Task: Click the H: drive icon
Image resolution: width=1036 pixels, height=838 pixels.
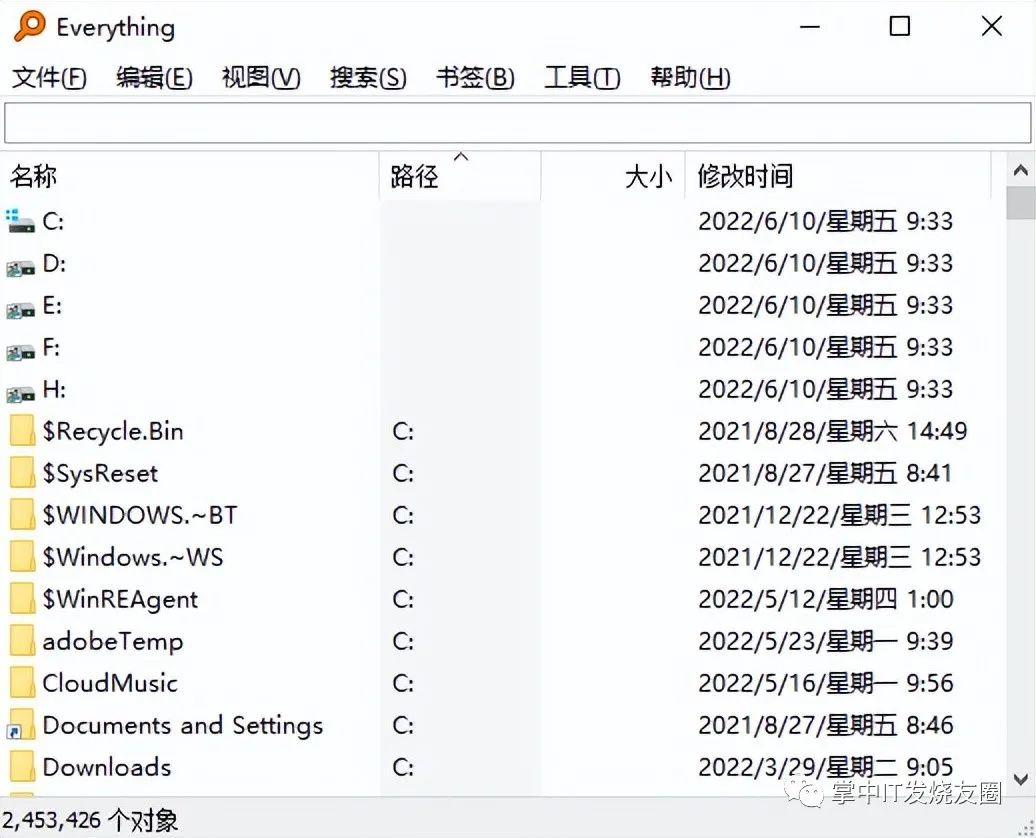Action: click(x=20, y=392)
